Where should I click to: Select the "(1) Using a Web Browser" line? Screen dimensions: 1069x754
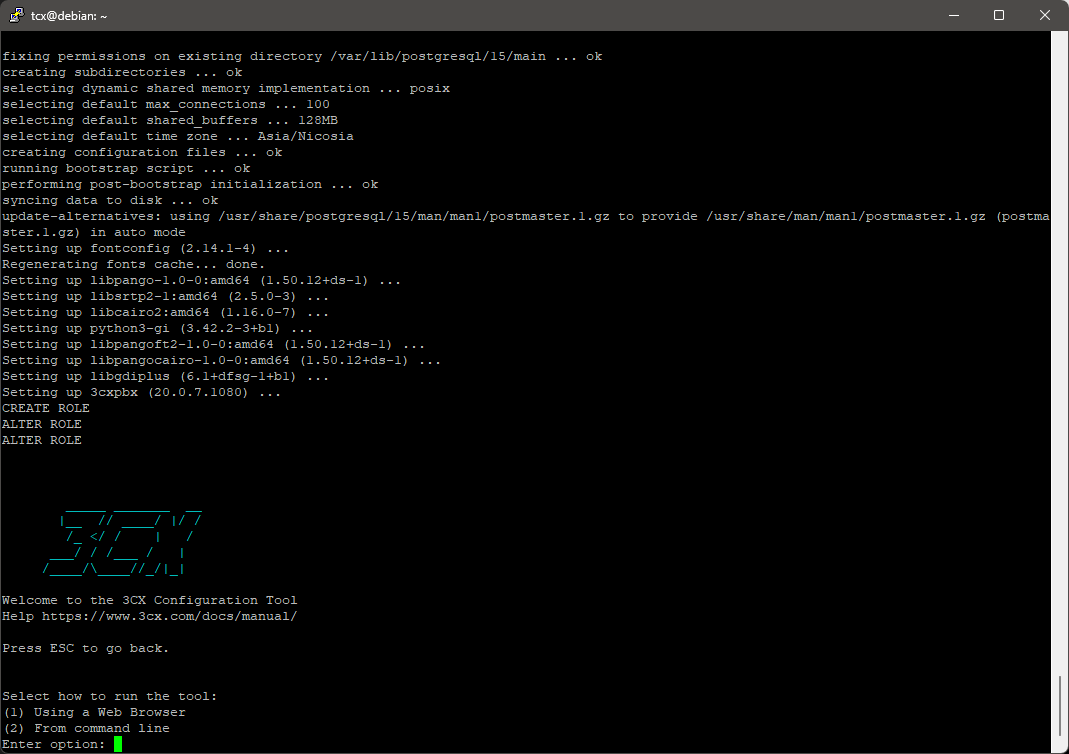(94, 712)
